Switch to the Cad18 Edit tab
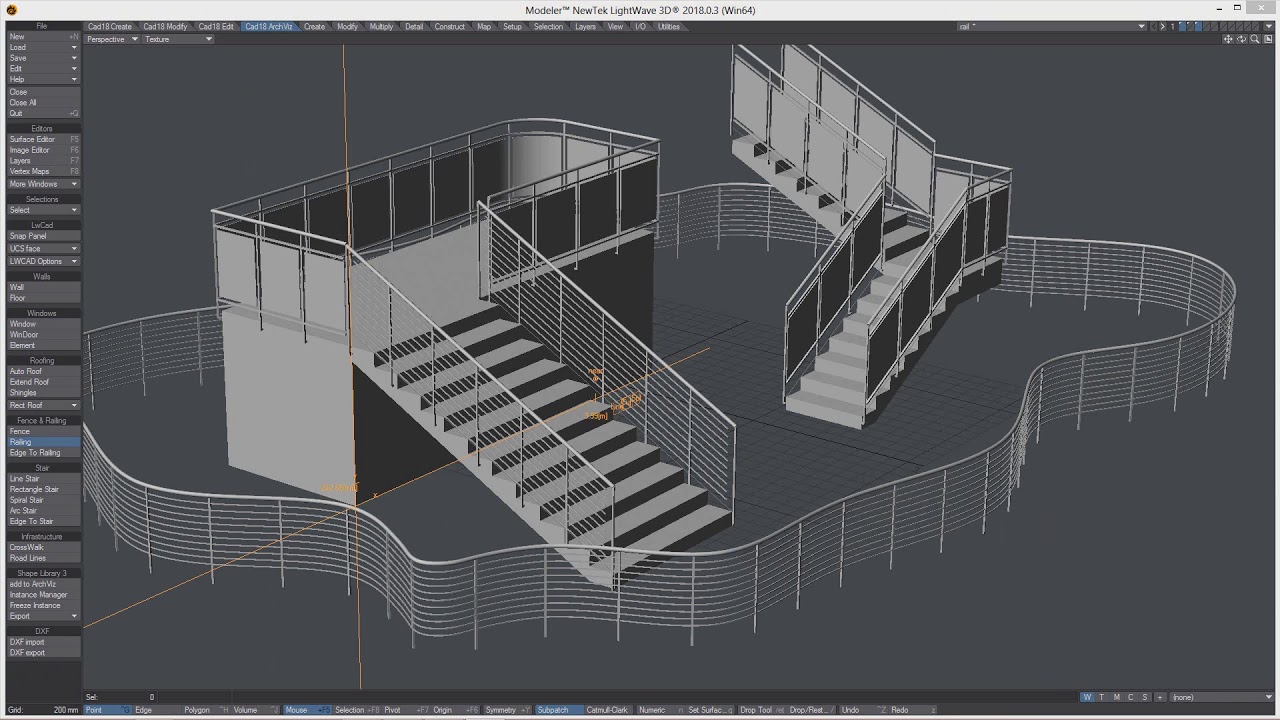This screenshot has height=720, width=1280. (216, 27)
